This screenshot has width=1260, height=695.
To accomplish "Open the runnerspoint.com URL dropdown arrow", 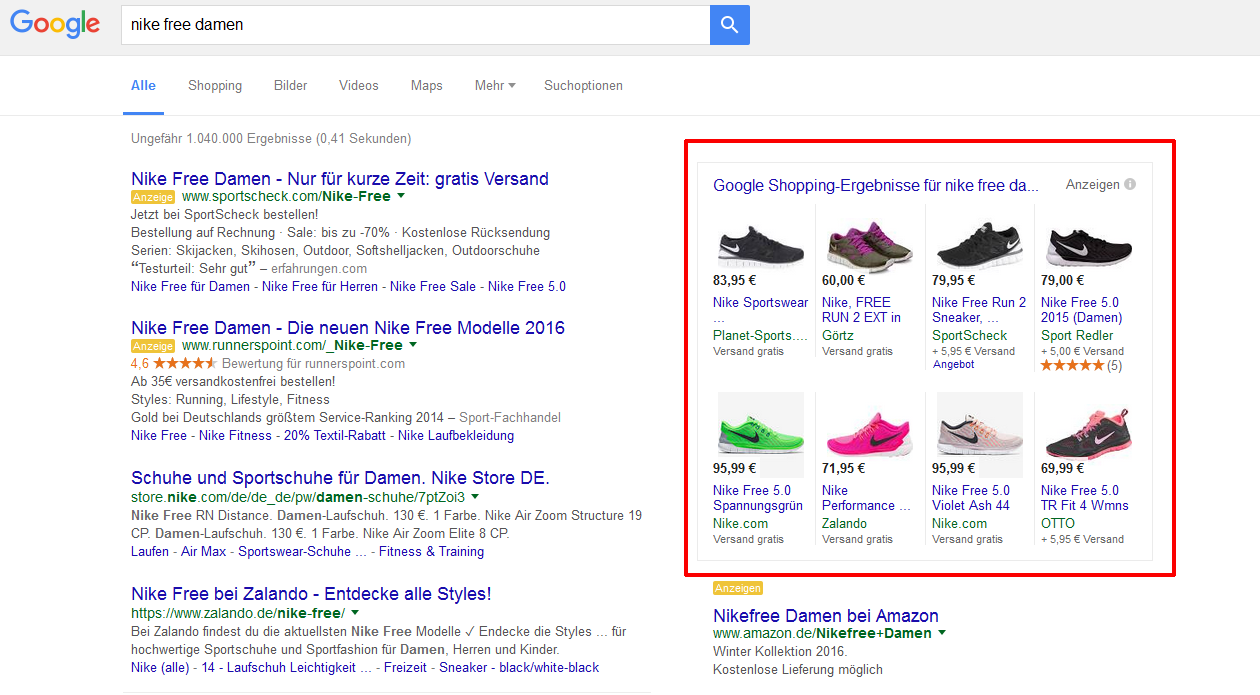I will (x=412, y=346).
